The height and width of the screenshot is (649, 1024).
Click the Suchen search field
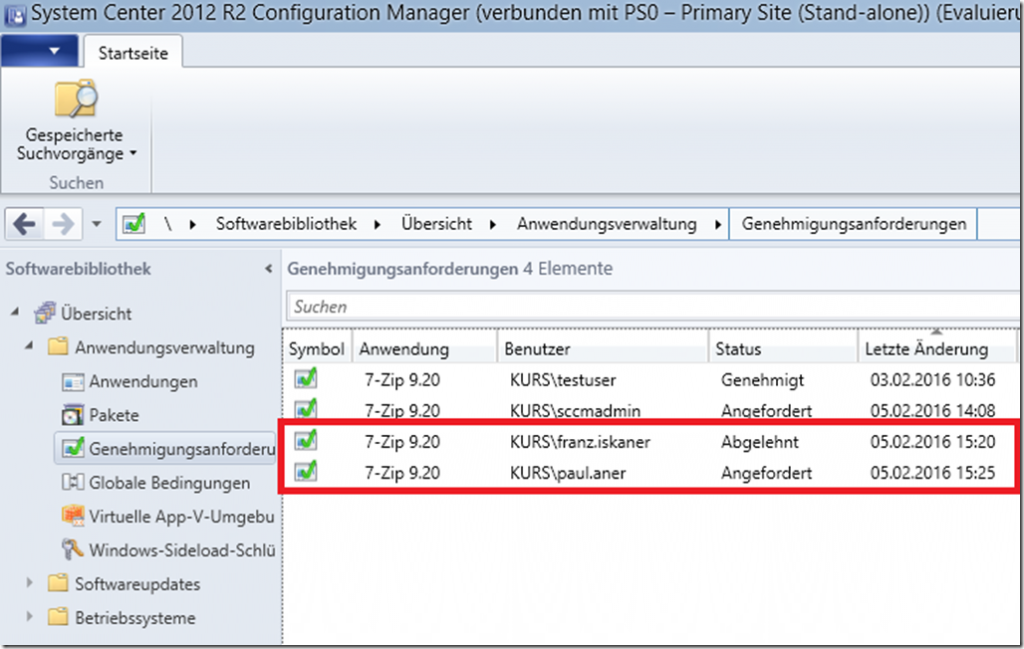pyautogui.click(x=650, y=307)
